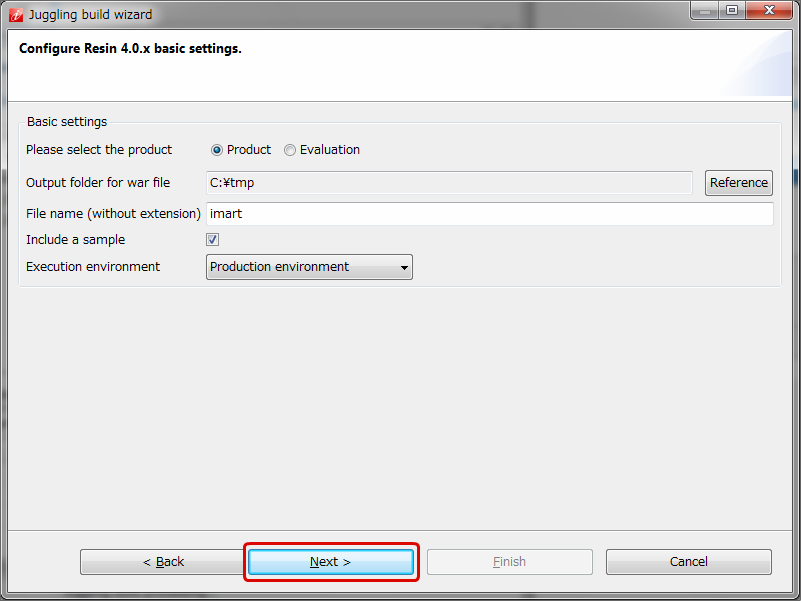Click the 'Execution environment' label
The width and height of the screenshot is (801, 601).
pos(93,267)
